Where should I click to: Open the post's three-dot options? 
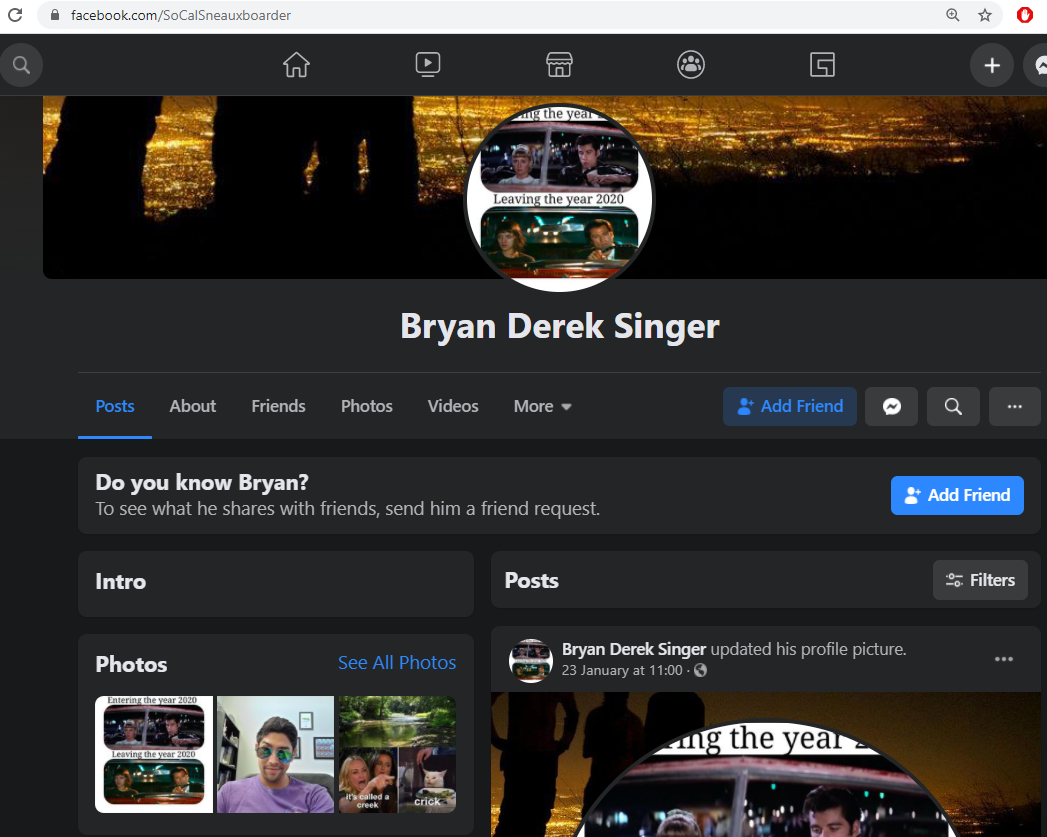click(1004, 659)
